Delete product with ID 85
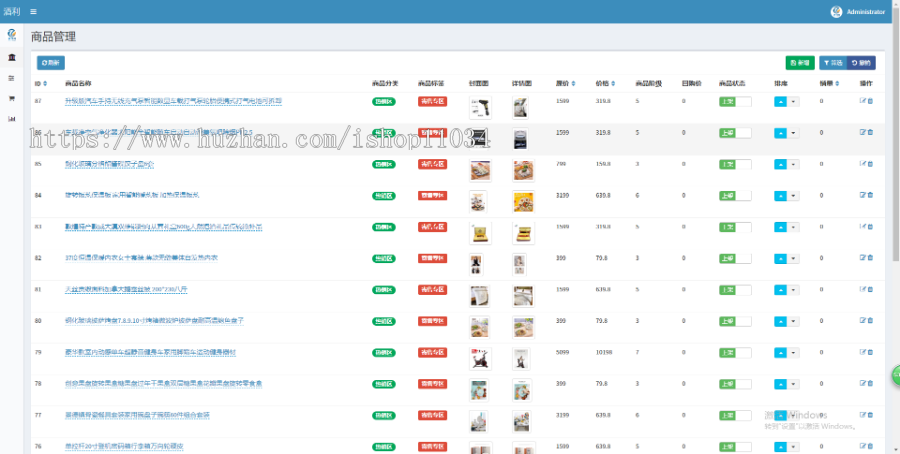This screenshot has width=900, height=454. (870, 164)
